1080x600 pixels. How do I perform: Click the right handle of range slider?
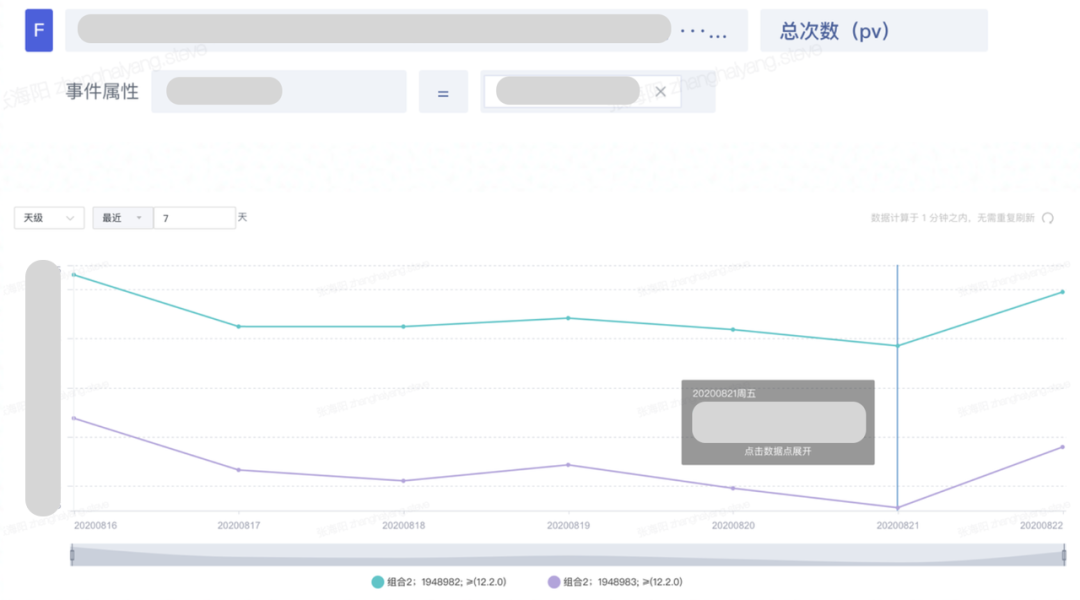1063,555
